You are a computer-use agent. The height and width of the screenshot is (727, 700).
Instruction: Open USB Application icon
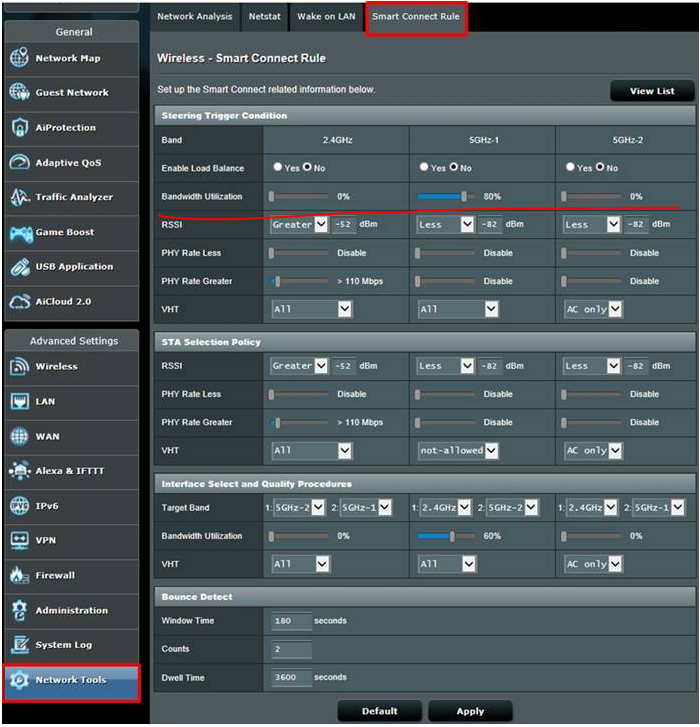click(x=20, y=267)
